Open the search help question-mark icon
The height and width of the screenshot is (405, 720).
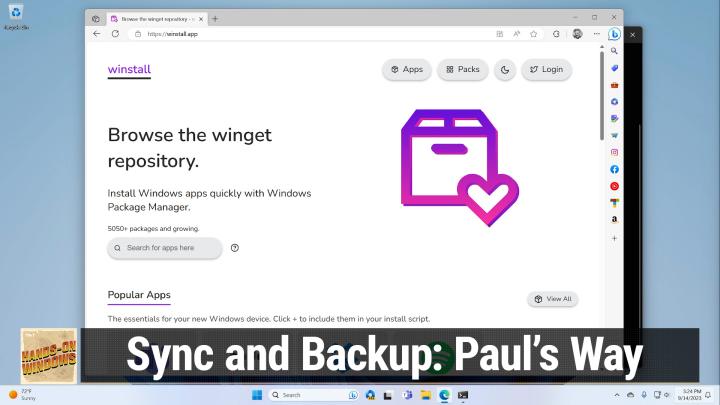tap(235, 248)
